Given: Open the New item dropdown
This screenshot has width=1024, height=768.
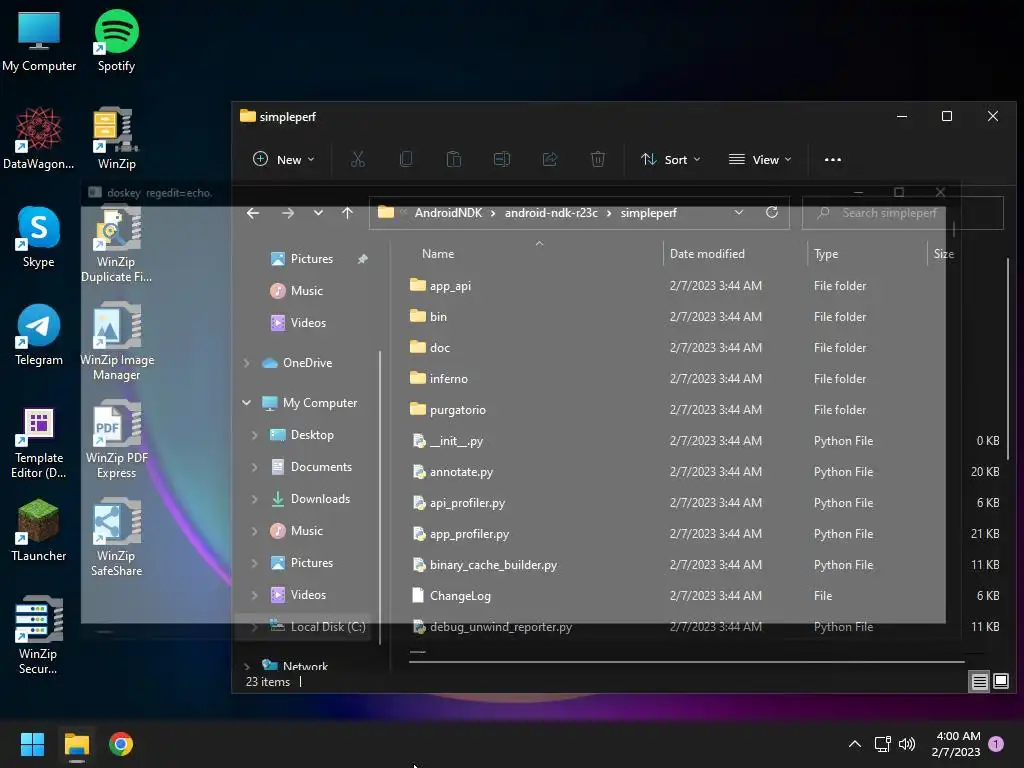Looking at the screenshot, I should tap(283, 159).
